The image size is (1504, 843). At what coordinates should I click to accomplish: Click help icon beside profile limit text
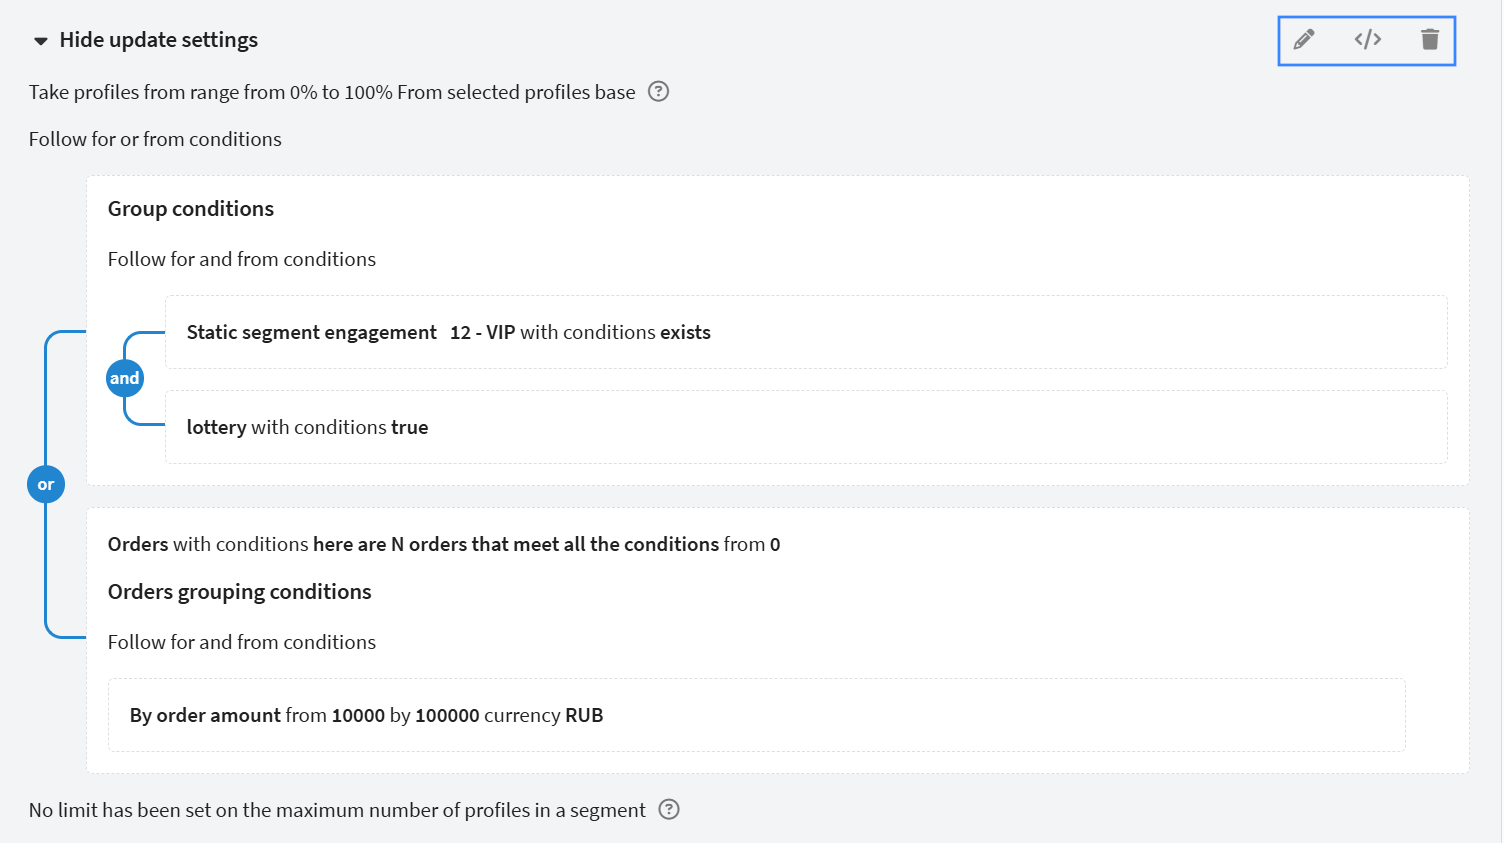pos(669,810)
